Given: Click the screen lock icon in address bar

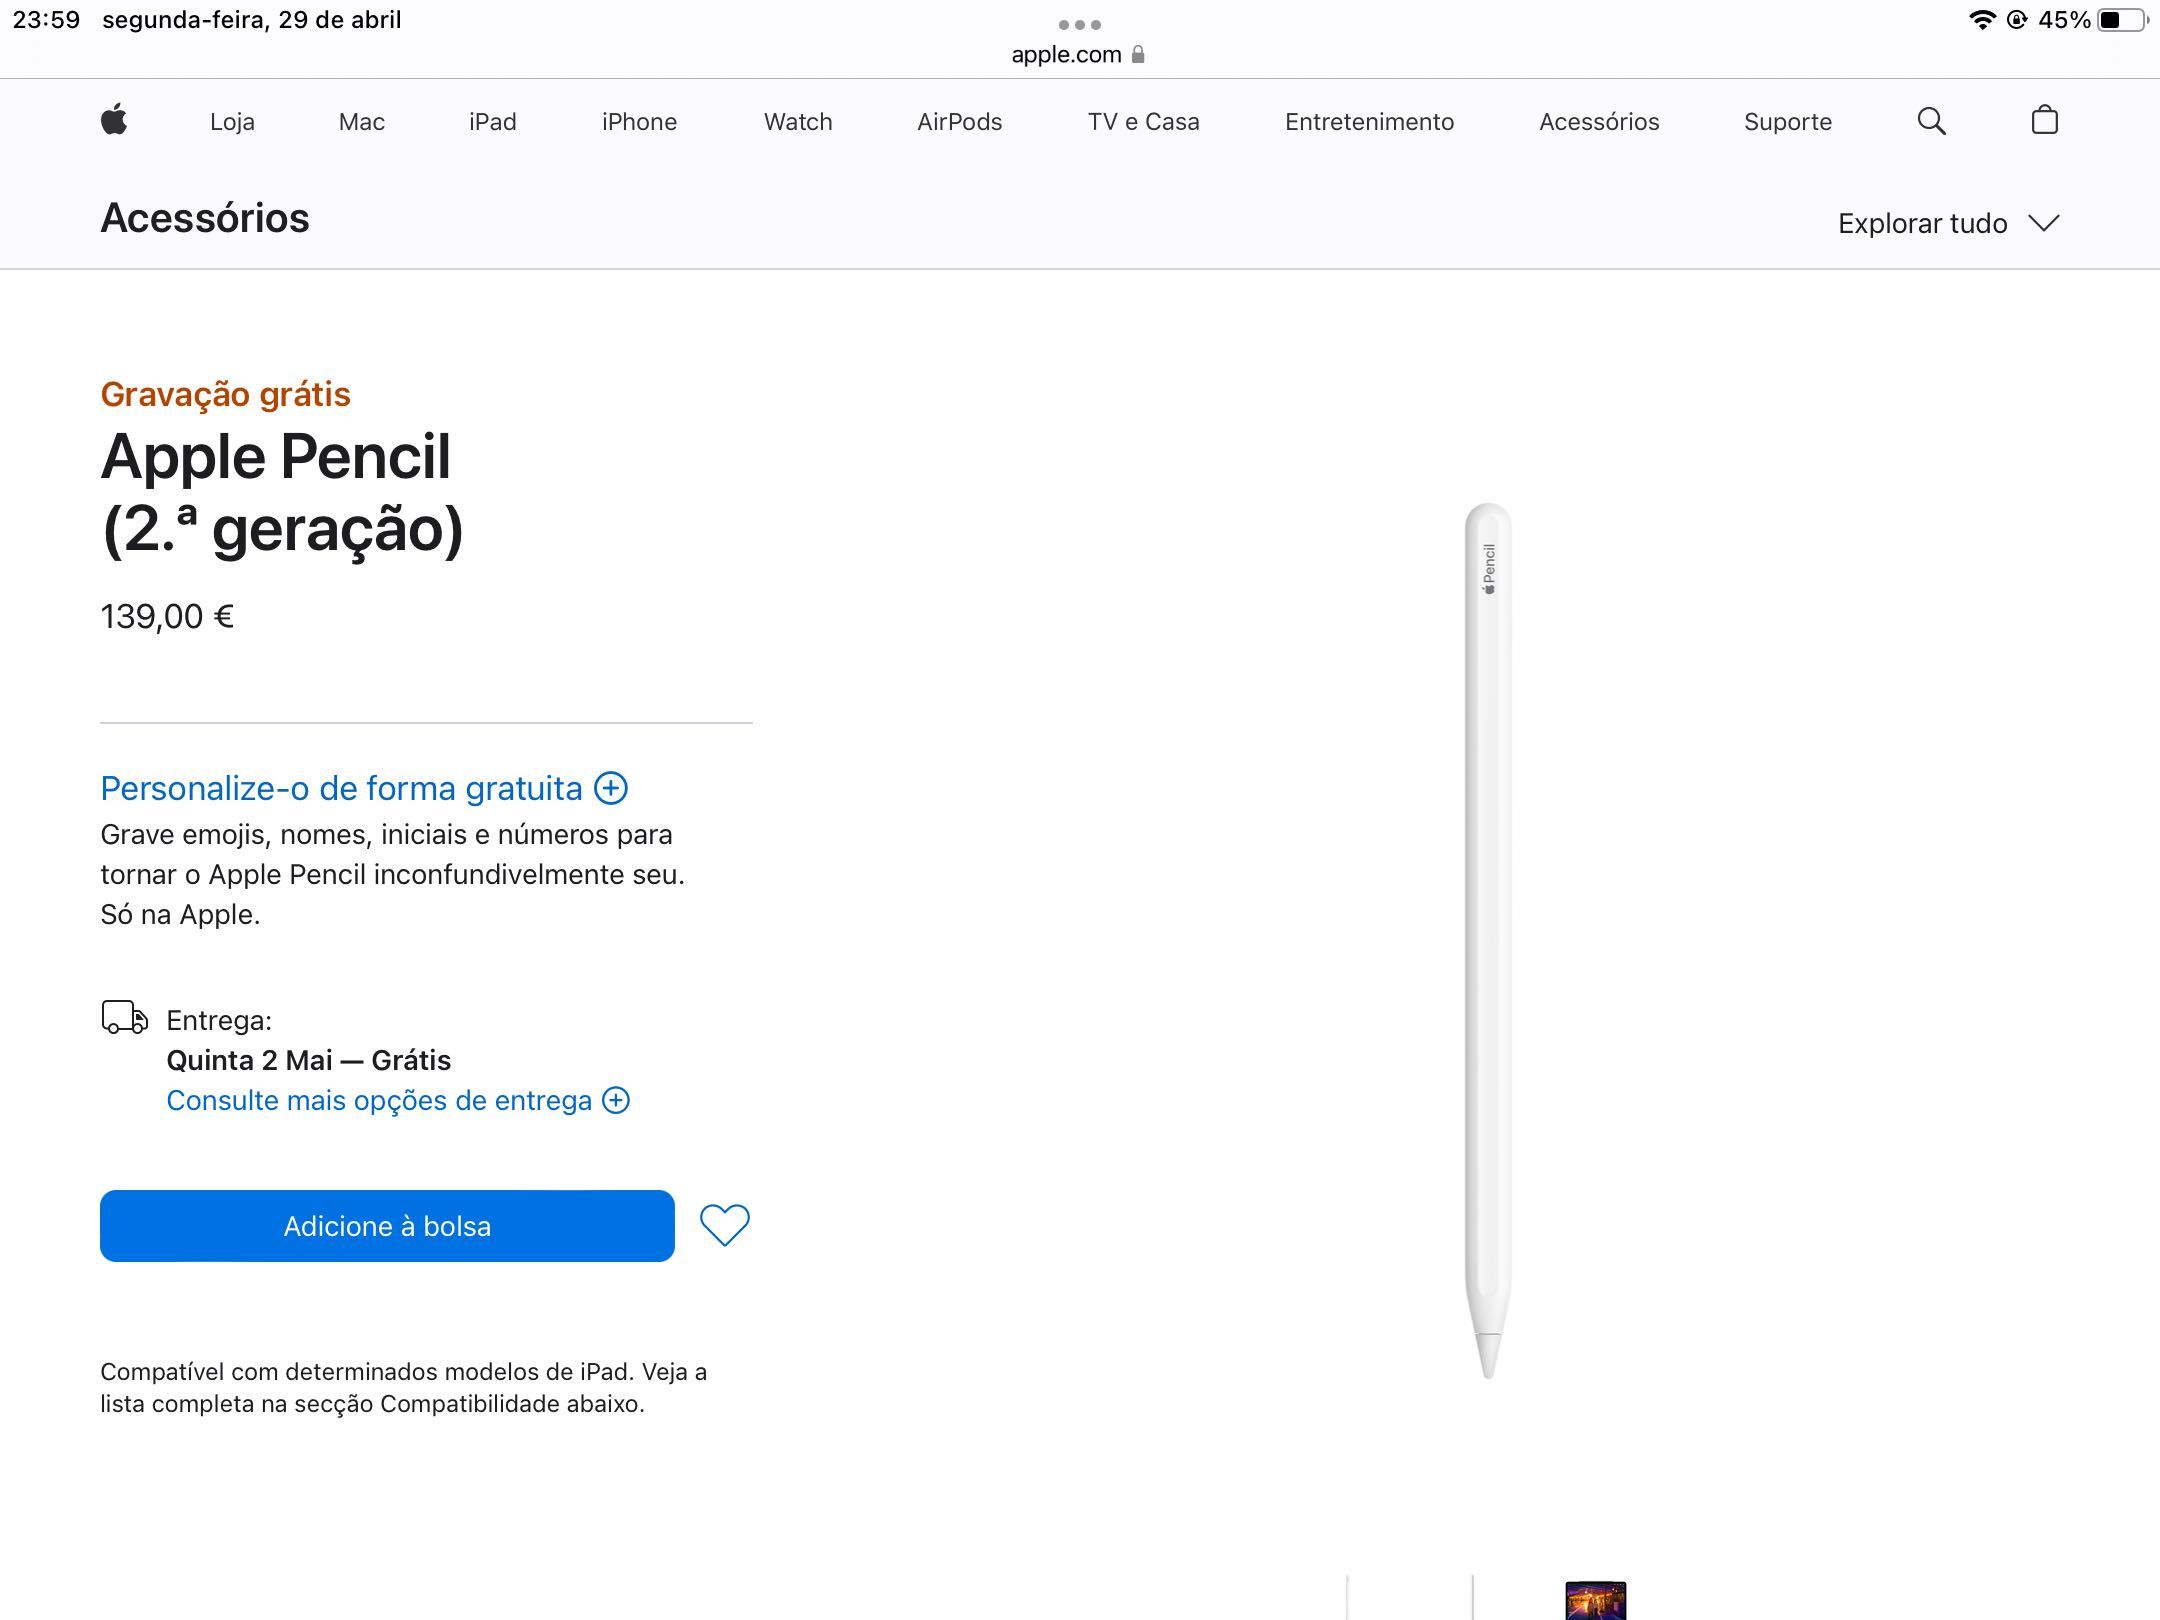Looking at the screenshot, I should pyautogui.click(x=1136, y=53).
